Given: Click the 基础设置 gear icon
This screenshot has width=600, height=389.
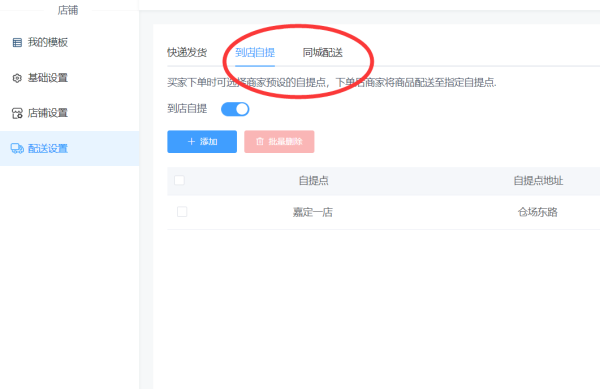Looking at the screenshot, I should [x=17, y=78].
